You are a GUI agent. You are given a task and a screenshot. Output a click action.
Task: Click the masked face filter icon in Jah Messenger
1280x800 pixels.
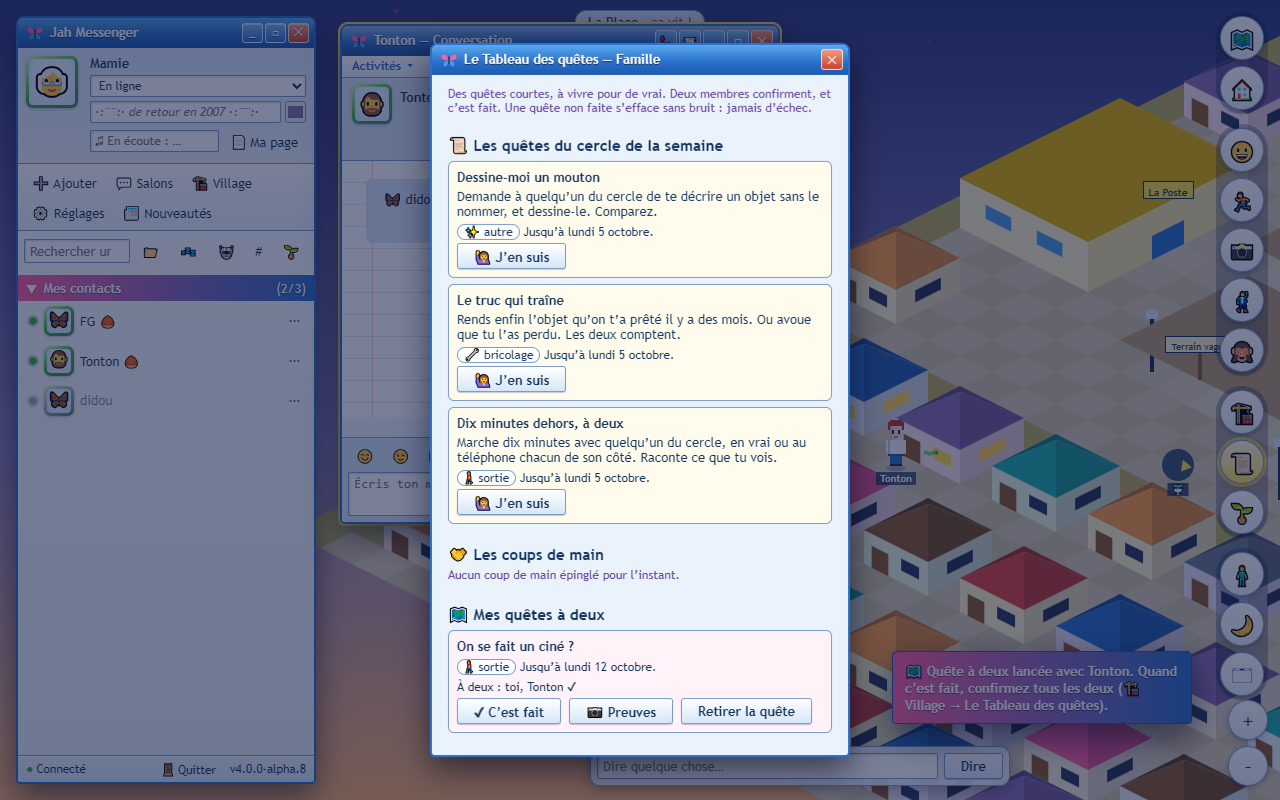[x=225, y=252]
